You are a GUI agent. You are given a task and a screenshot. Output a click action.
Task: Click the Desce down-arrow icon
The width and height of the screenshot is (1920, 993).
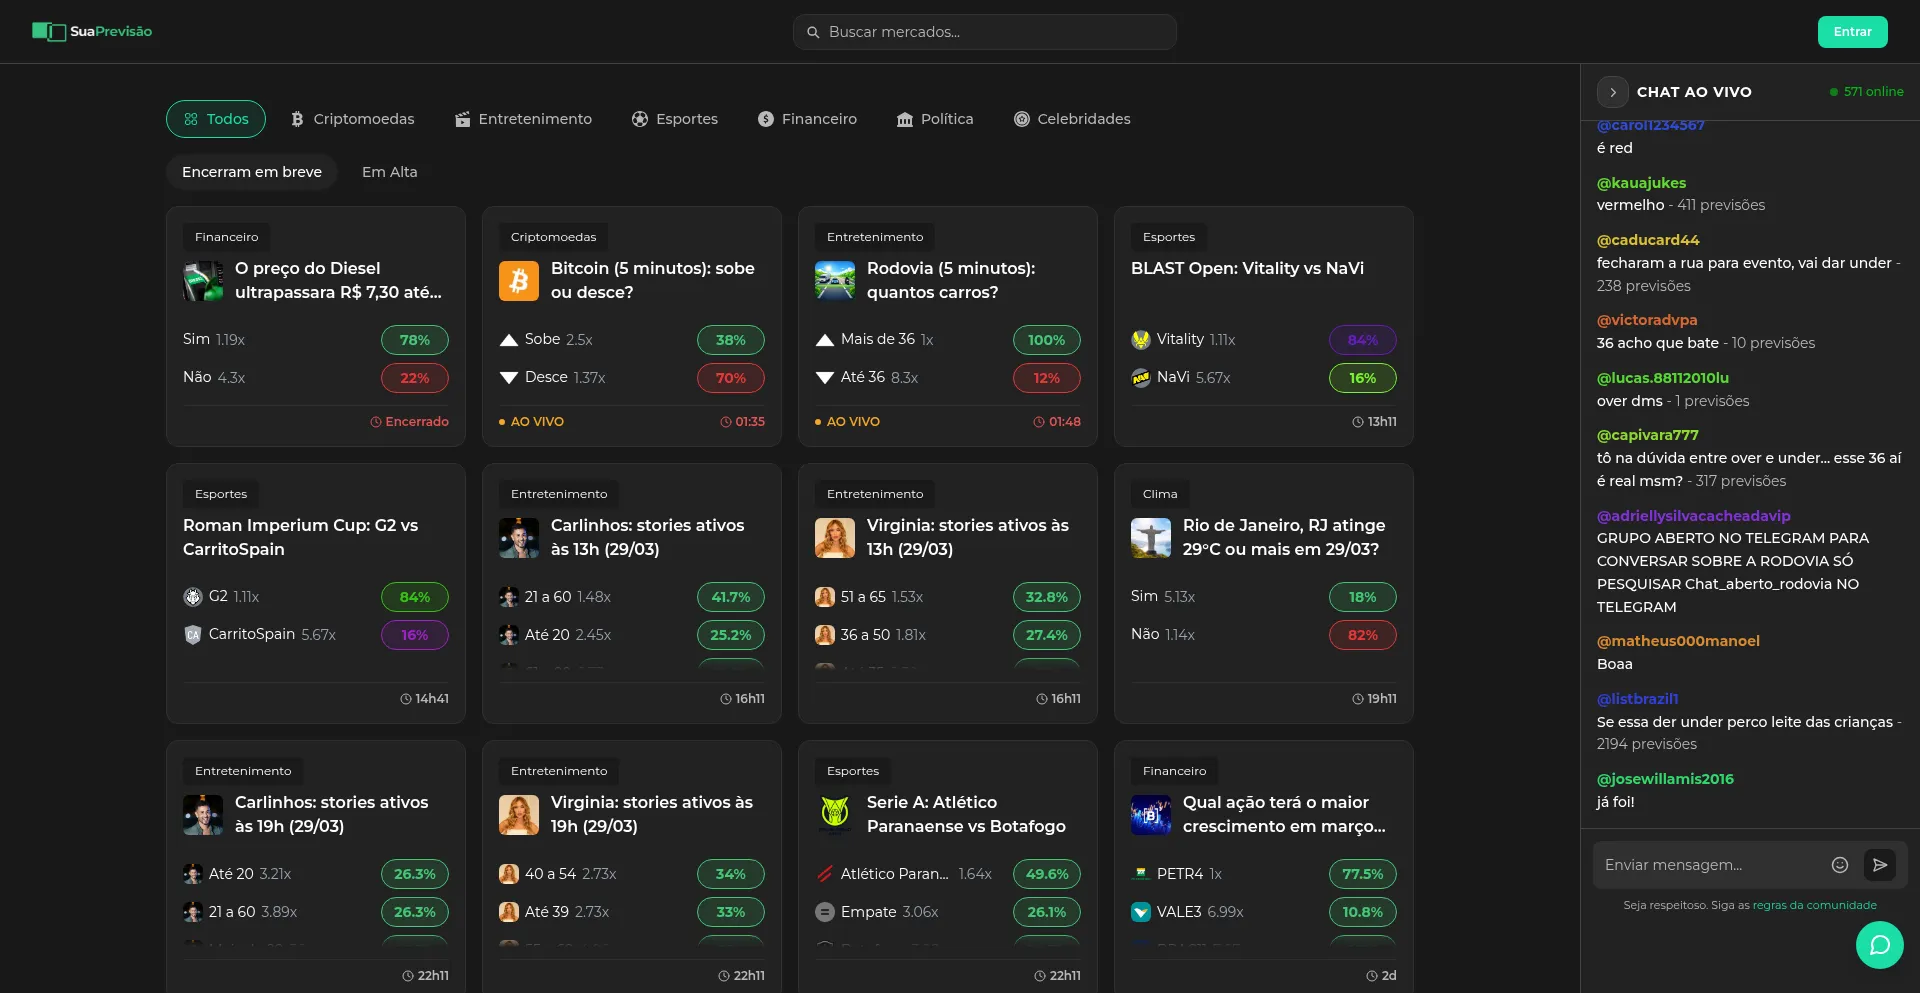tap(509, 378)
